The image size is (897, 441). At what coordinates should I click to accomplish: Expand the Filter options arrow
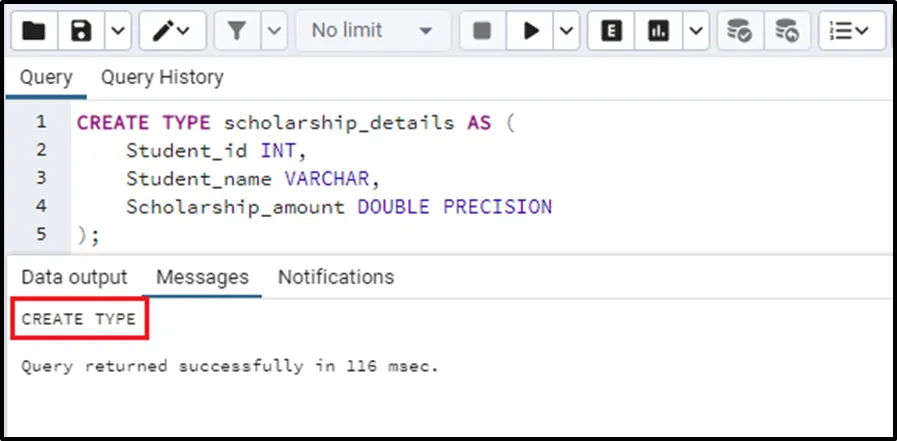click(x=274, y=31)
